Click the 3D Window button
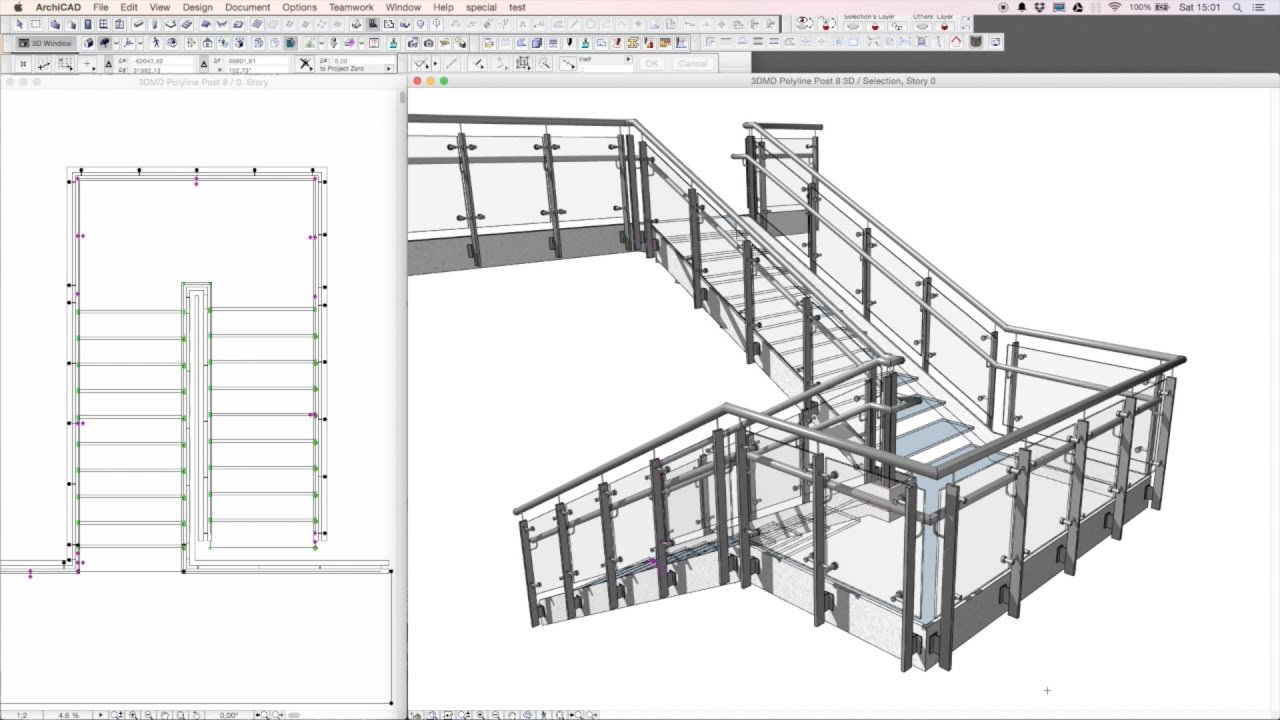1280x720 pixels. point(46,43)
